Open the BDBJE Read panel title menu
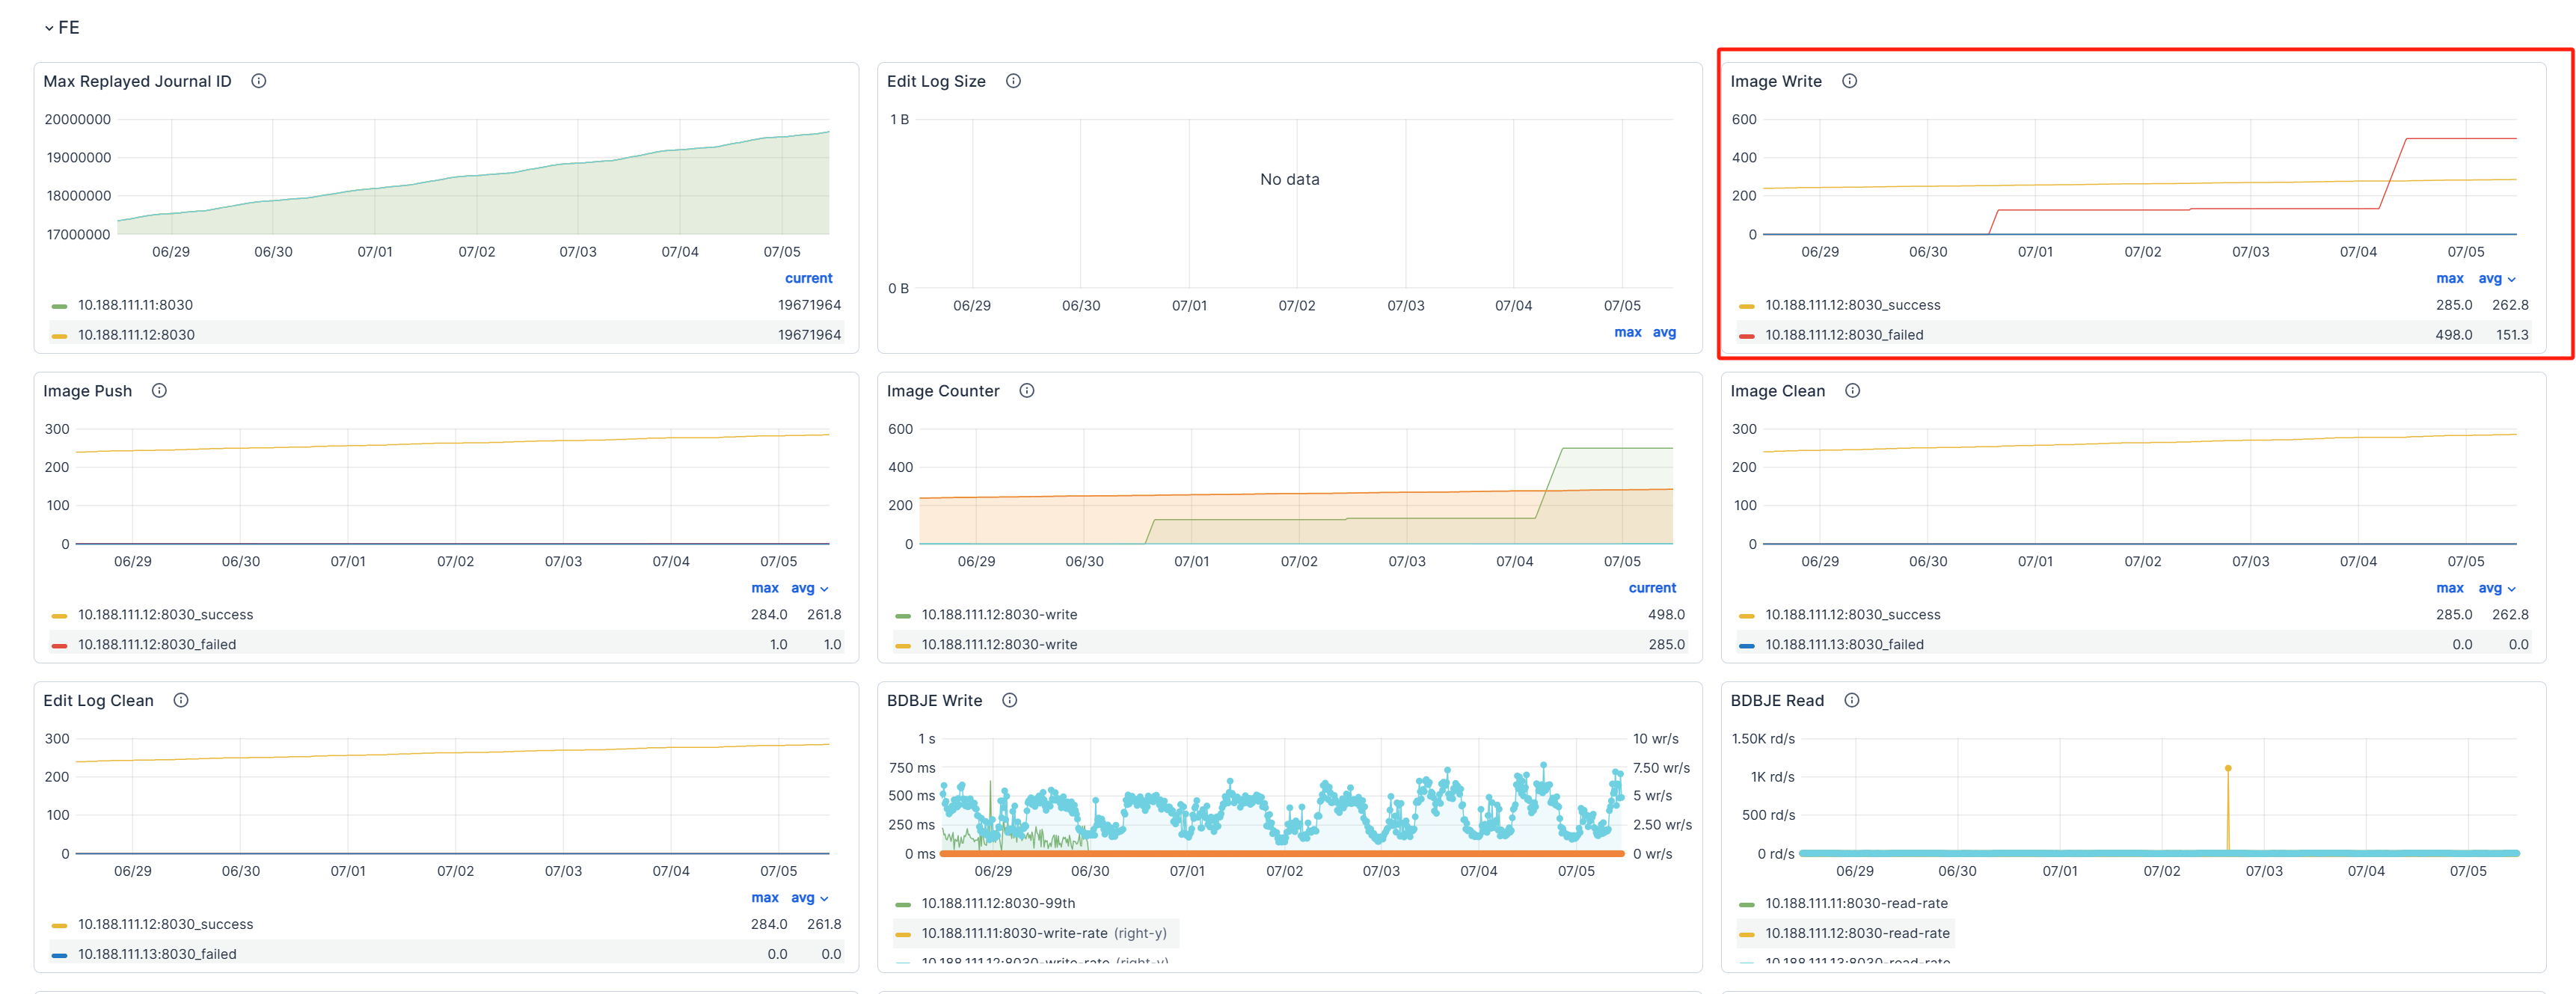This screenshot has width=2576, height=994. coord(1777,700)
